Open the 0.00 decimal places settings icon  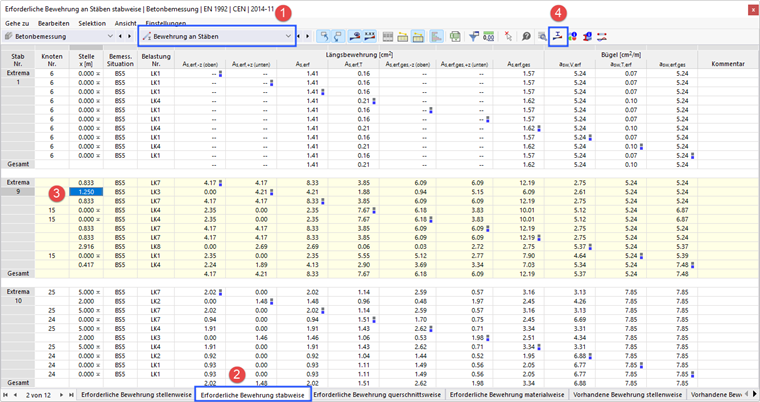(488, 36)
